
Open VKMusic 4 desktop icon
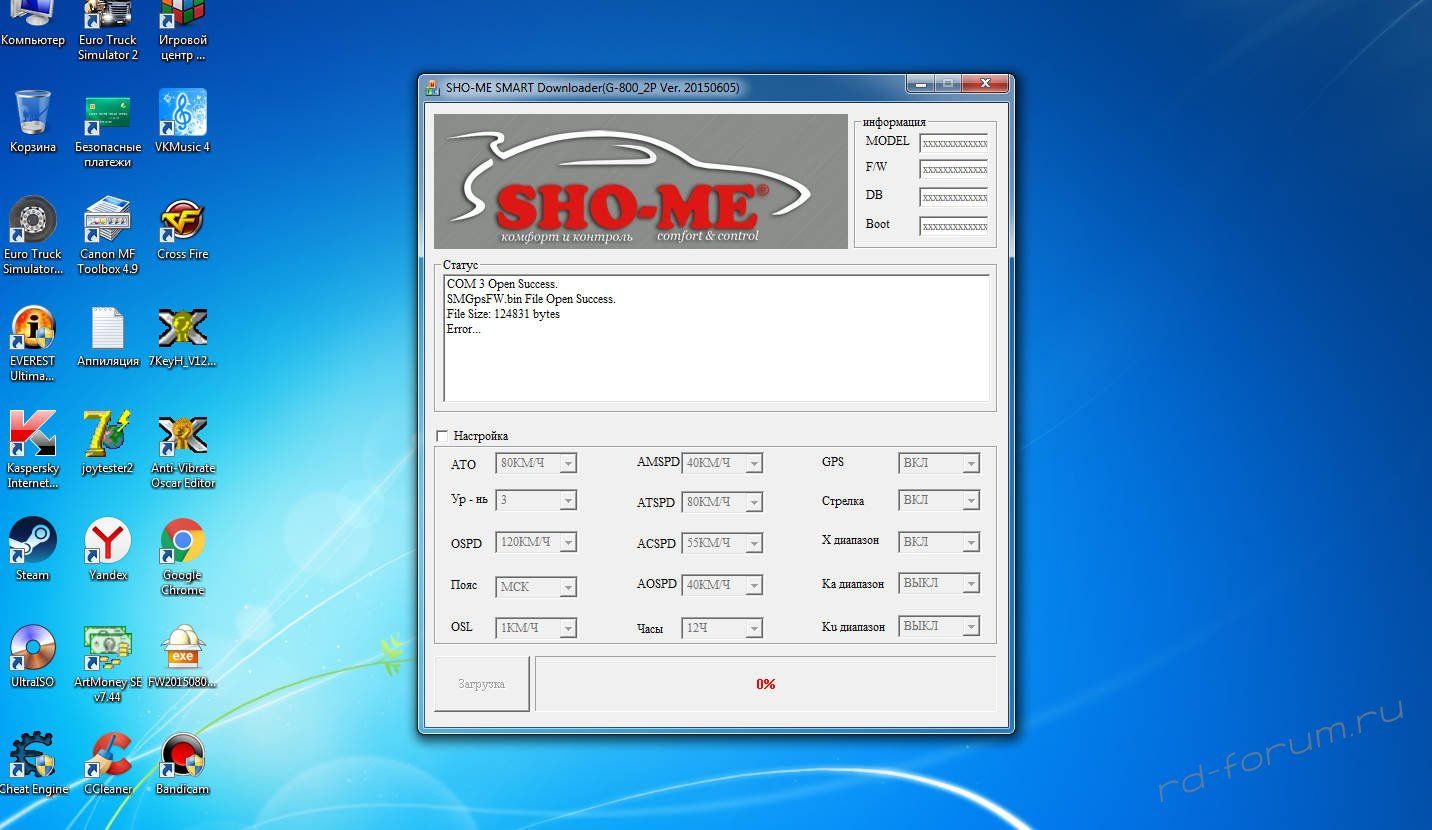183,122
